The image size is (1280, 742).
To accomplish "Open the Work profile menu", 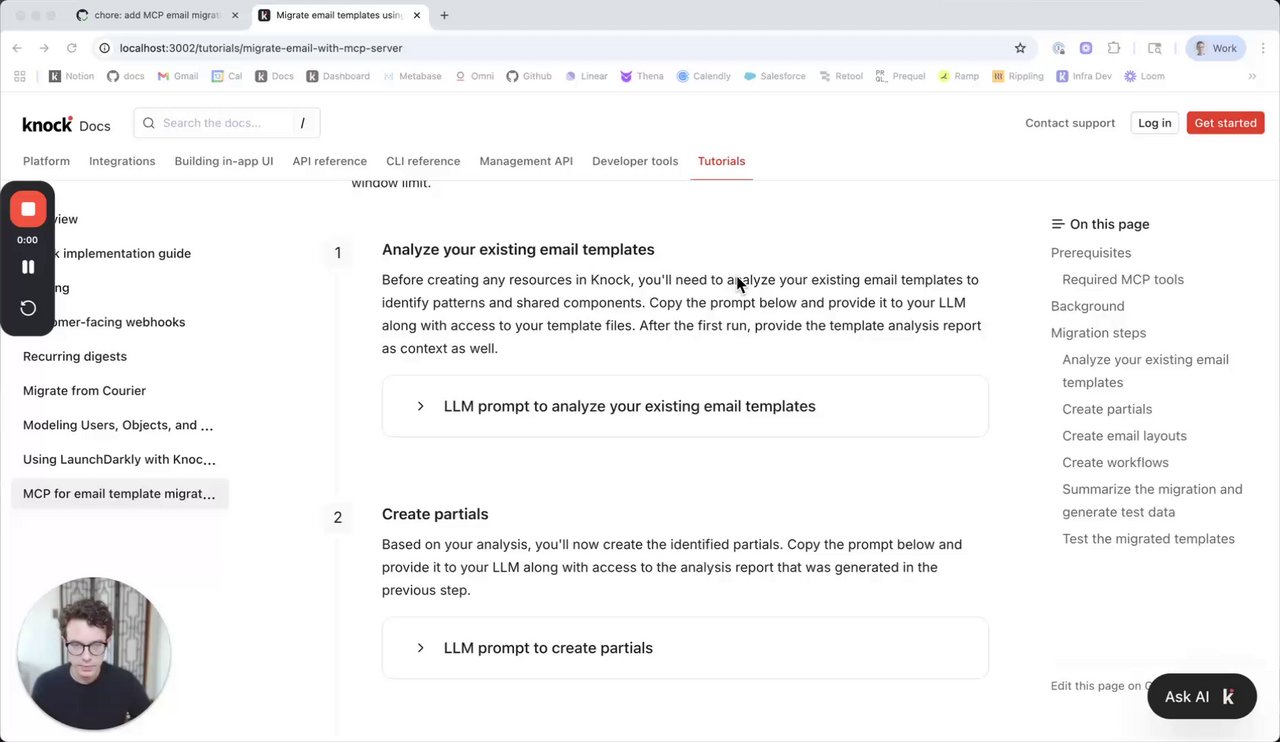I will pyautogui.click(x=1215, y=48).
